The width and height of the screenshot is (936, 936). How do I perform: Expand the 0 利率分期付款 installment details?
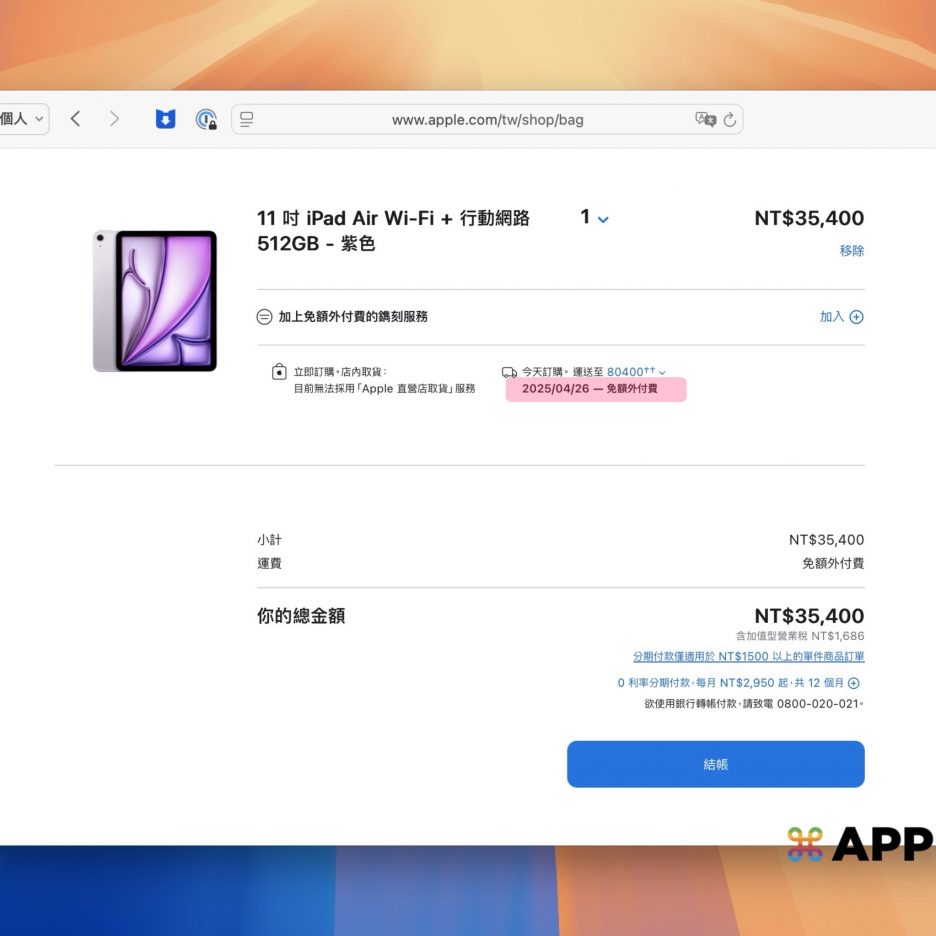pyautogui.click(x=853, y=683)
